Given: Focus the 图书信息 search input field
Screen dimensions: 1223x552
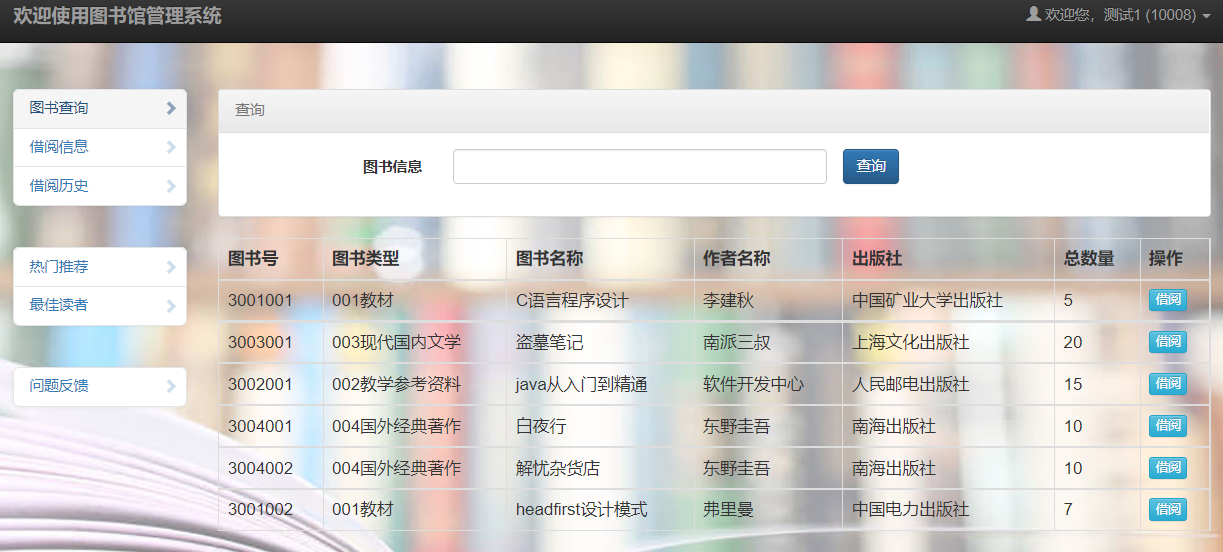Looking at the screenshot, I should [640, 167].
